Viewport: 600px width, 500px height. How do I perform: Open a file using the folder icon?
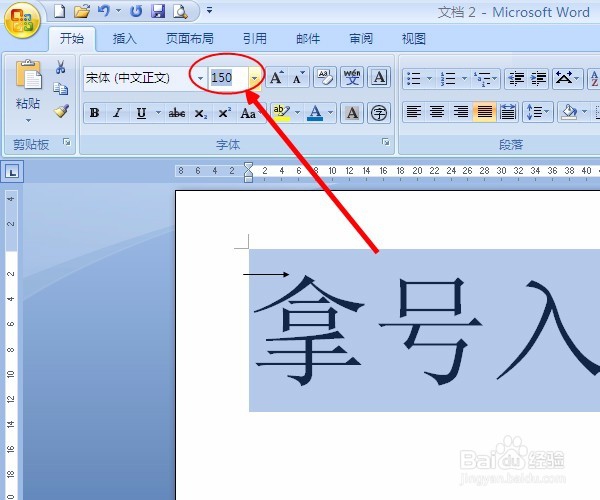tap(82, 11)
